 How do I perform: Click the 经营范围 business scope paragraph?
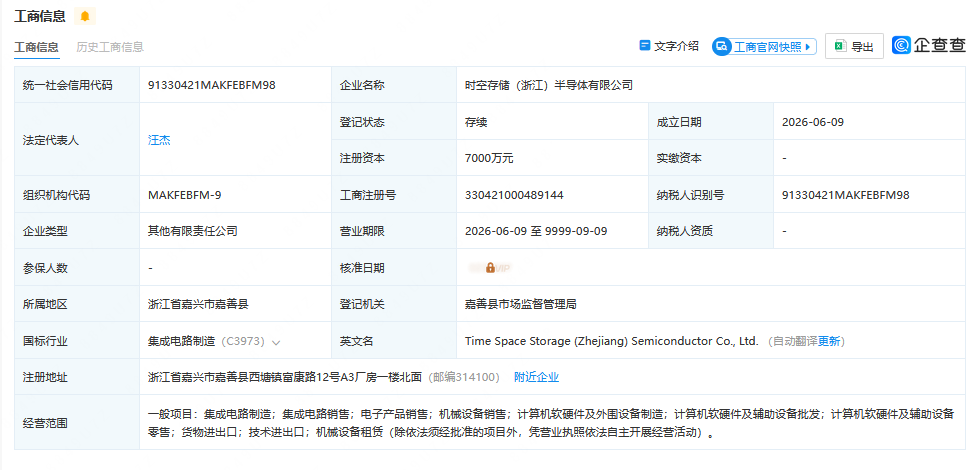point(551,423)
